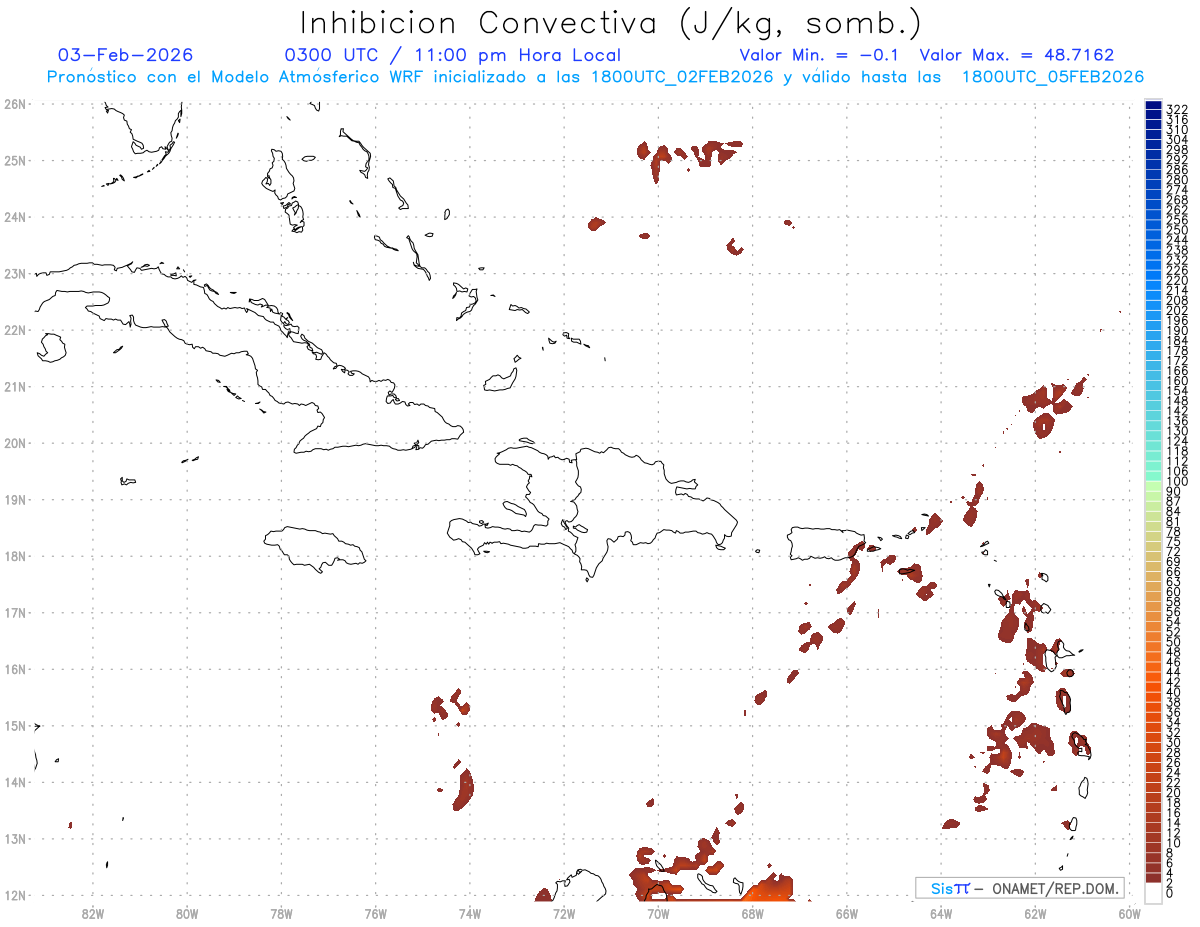
Task: Click the 70W longitude label
Action: coord(658,913)
